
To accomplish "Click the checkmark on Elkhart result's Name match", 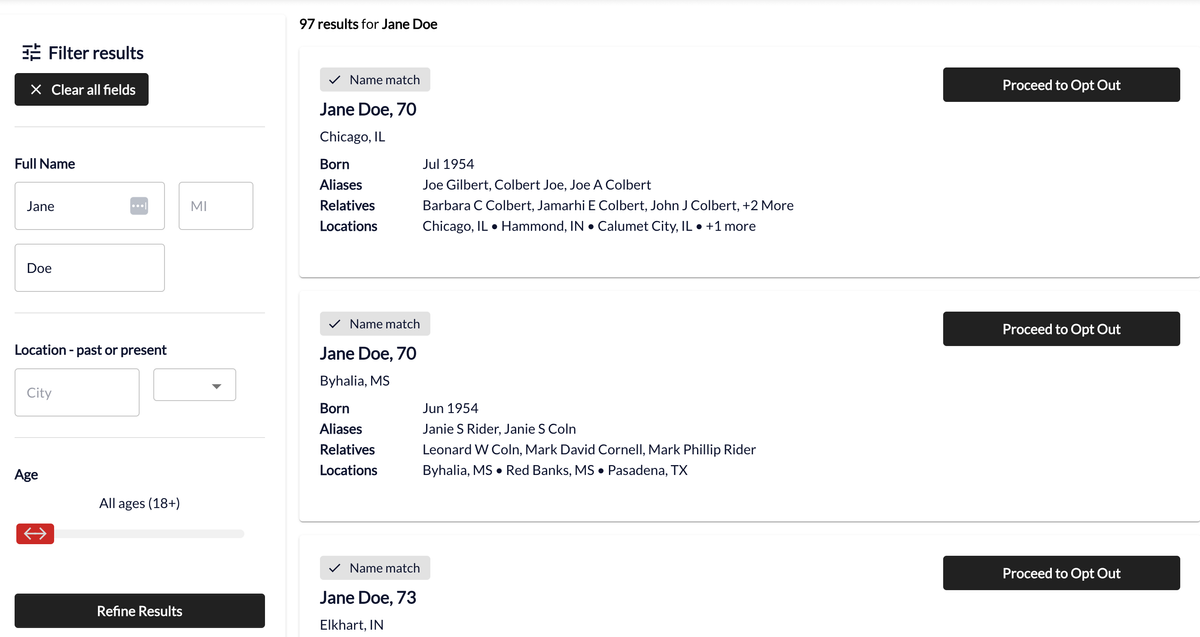I will point(335,568).
